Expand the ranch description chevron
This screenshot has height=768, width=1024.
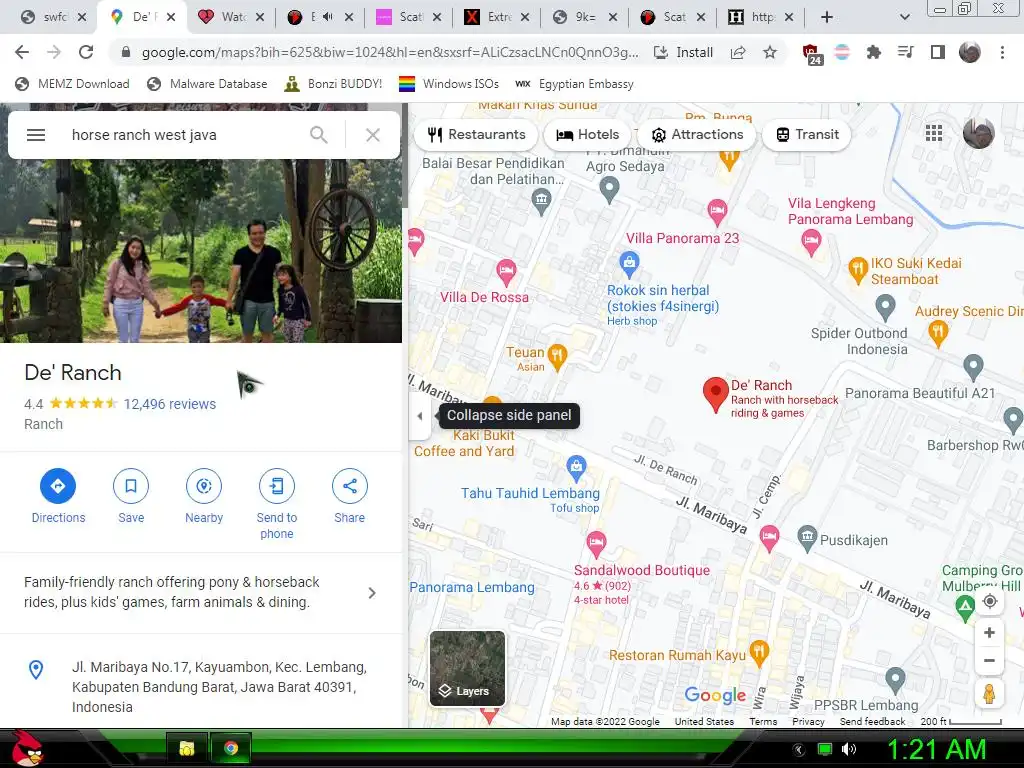point(372,593)
